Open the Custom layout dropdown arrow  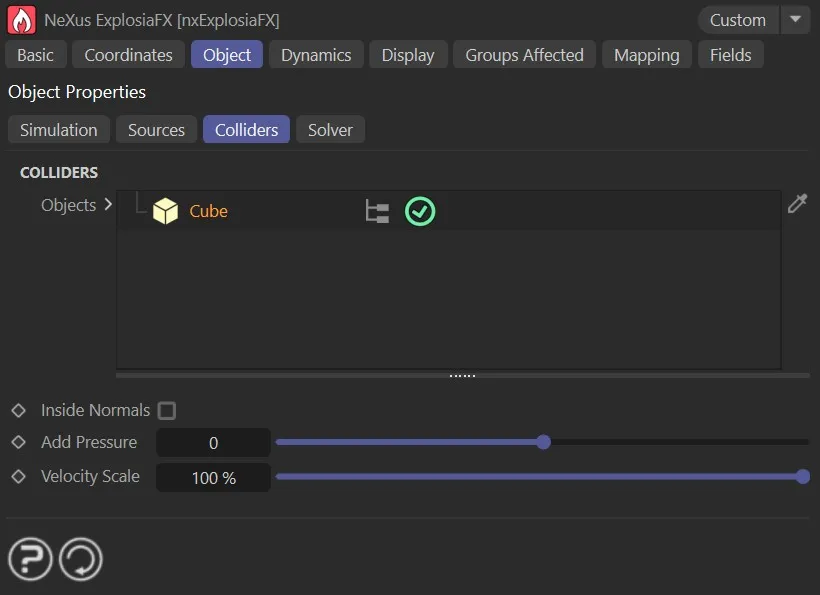[795, 20]
